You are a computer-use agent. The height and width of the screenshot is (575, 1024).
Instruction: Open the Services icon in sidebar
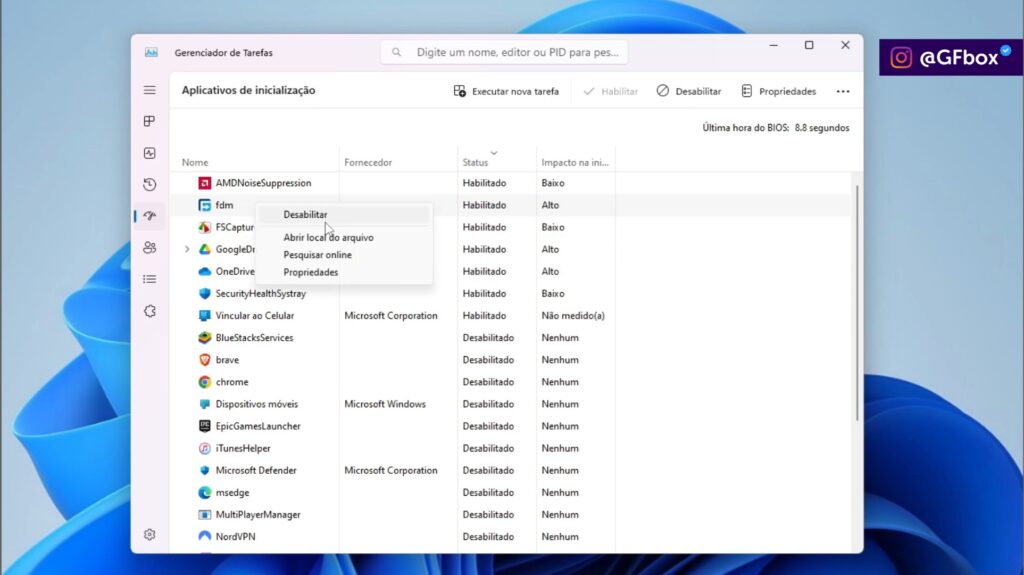tap(150, 311)
